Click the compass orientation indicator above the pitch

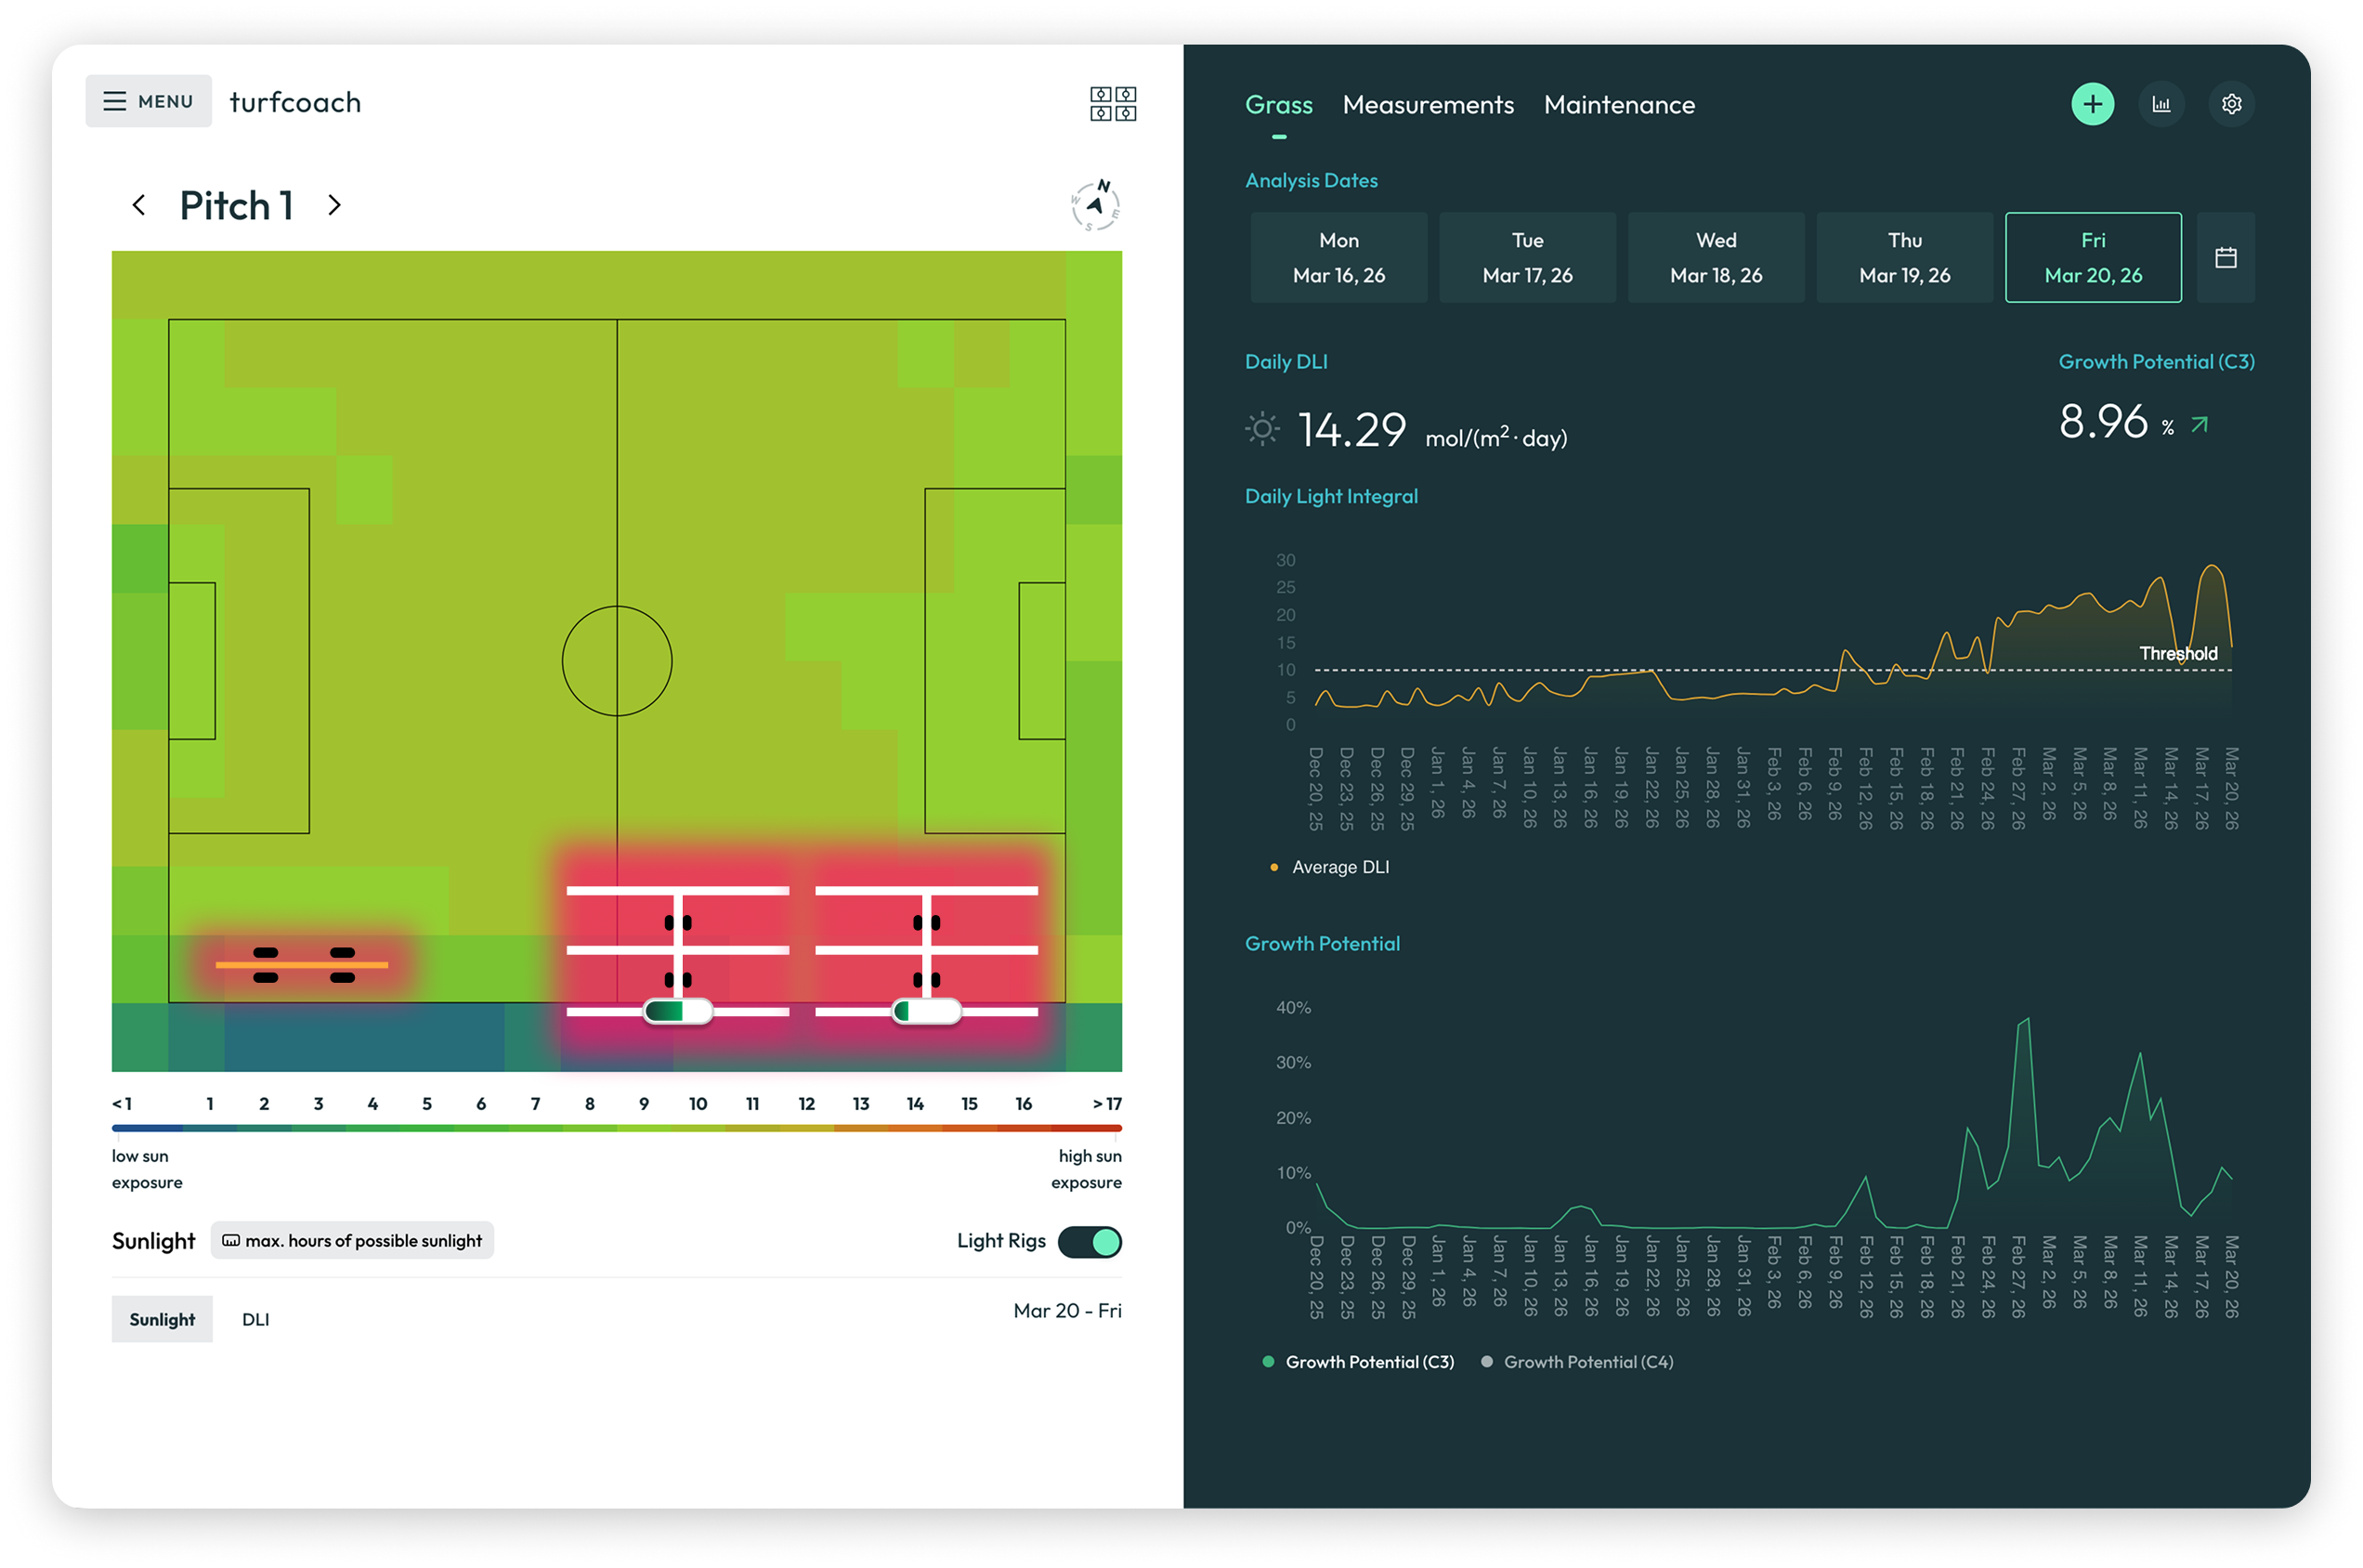click(x=1094, y=204)
